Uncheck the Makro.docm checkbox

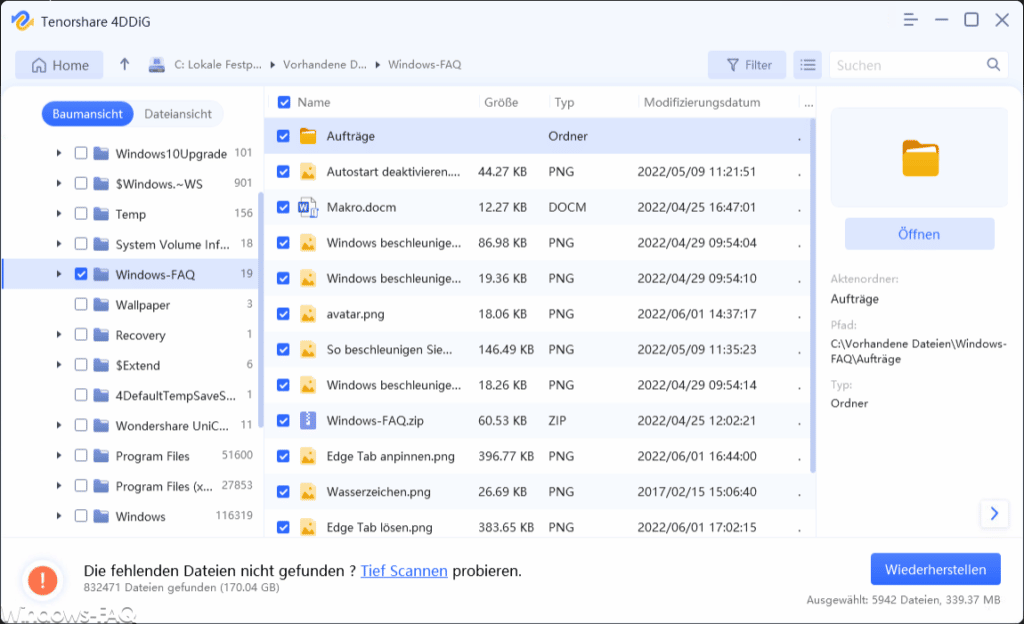click(283, 207)
